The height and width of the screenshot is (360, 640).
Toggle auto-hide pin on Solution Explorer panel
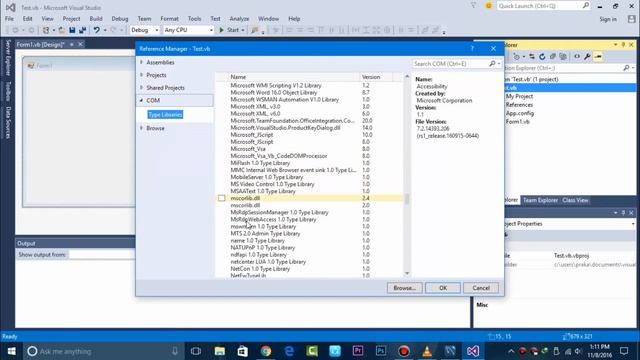click(623, 44)
